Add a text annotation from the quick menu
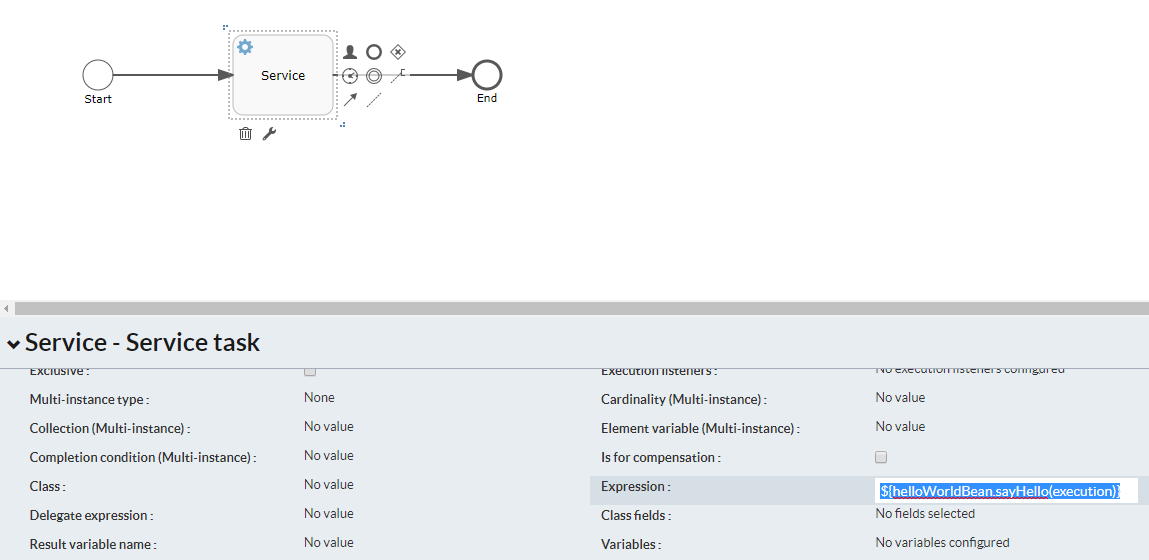 pyautogui.click(x=398, y=75)
